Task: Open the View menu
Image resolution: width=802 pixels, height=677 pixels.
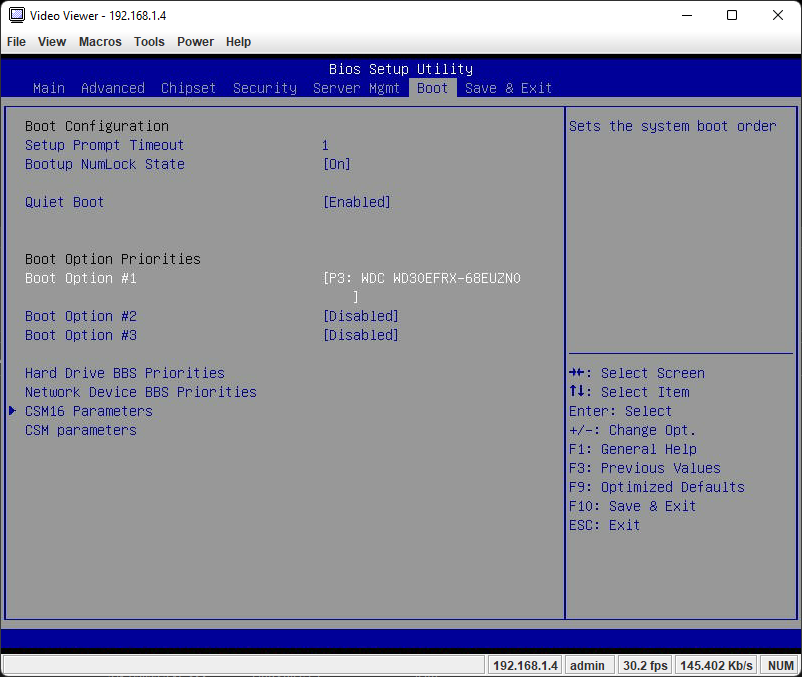Action: (x=52, y=42)
